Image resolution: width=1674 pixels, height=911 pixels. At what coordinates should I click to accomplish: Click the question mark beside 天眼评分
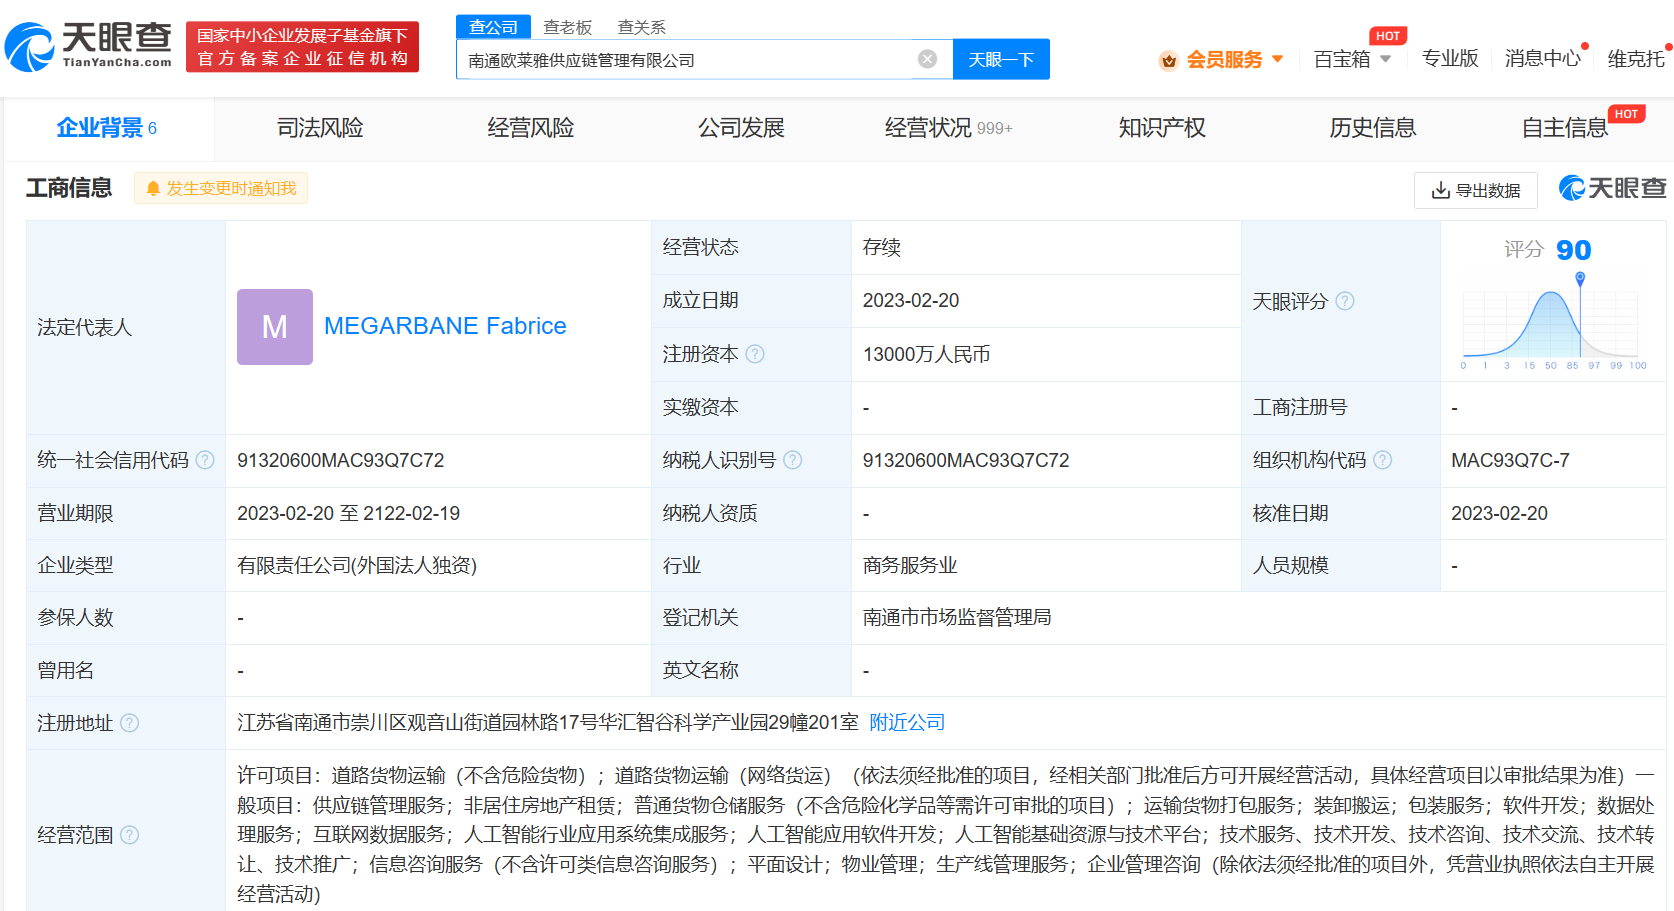tap(1346, 301)
